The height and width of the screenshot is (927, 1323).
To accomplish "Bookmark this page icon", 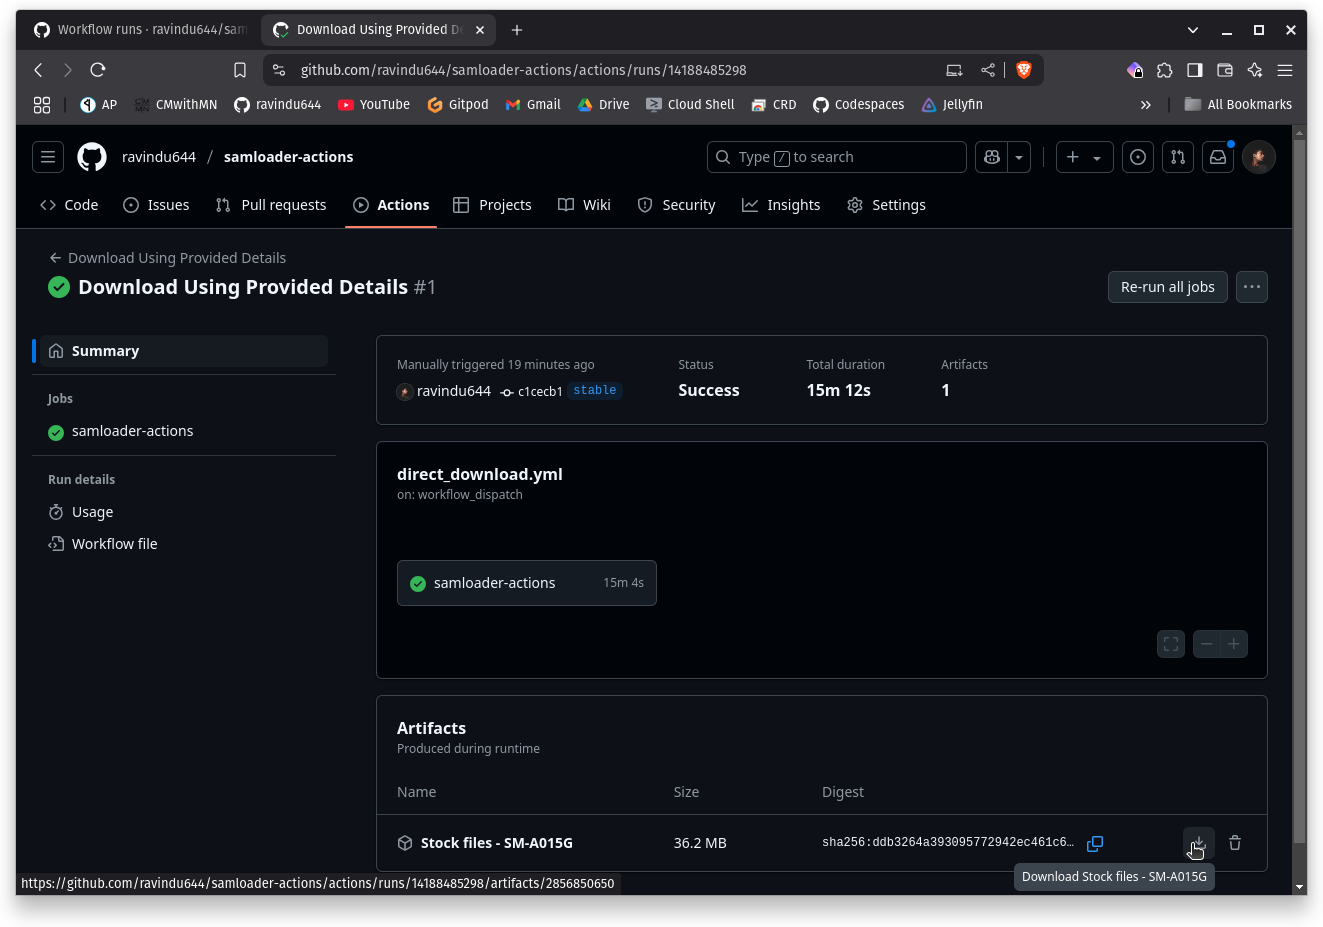I will [240, 70].
